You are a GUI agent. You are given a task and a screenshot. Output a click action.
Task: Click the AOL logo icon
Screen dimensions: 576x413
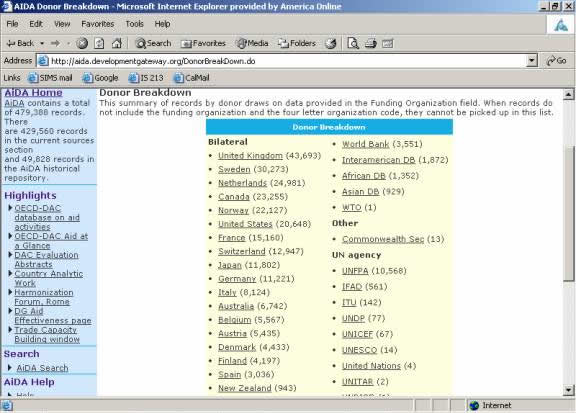tap(560, 25)
